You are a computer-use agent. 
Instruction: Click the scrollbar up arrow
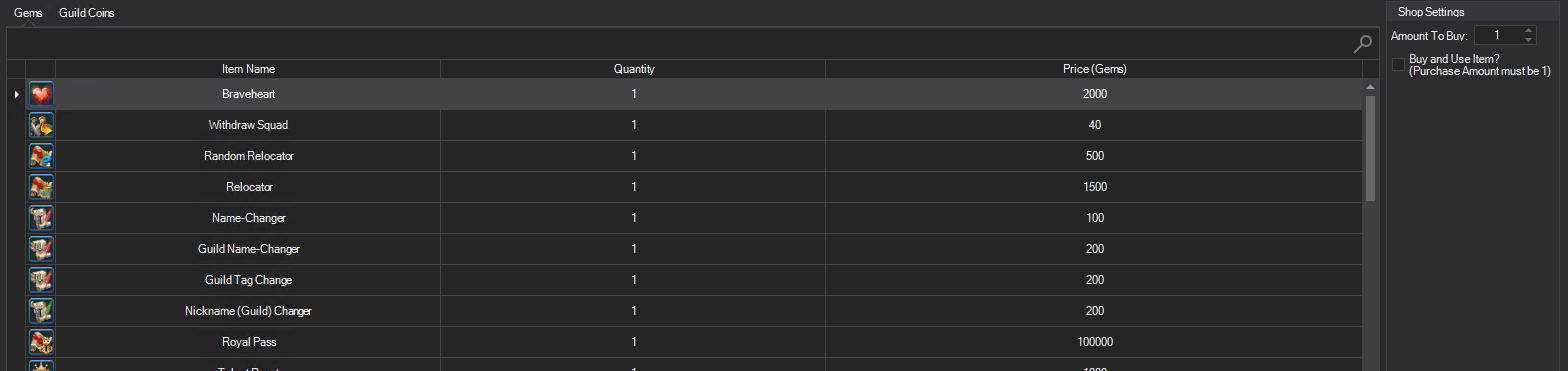click(1371, 87)
